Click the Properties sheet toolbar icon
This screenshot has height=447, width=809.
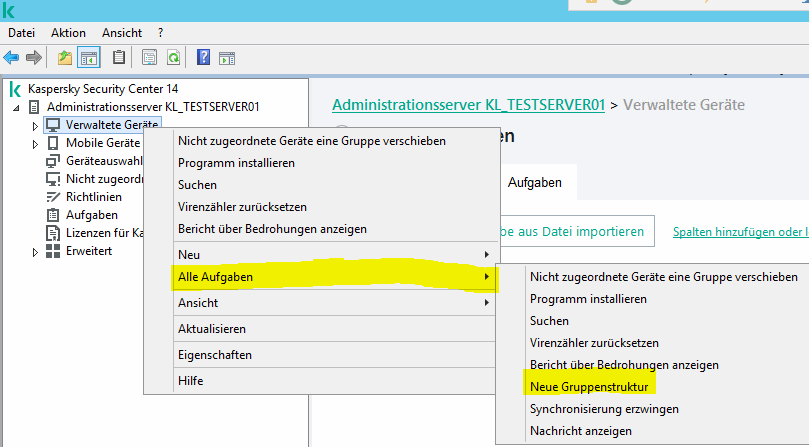point(149,57)
